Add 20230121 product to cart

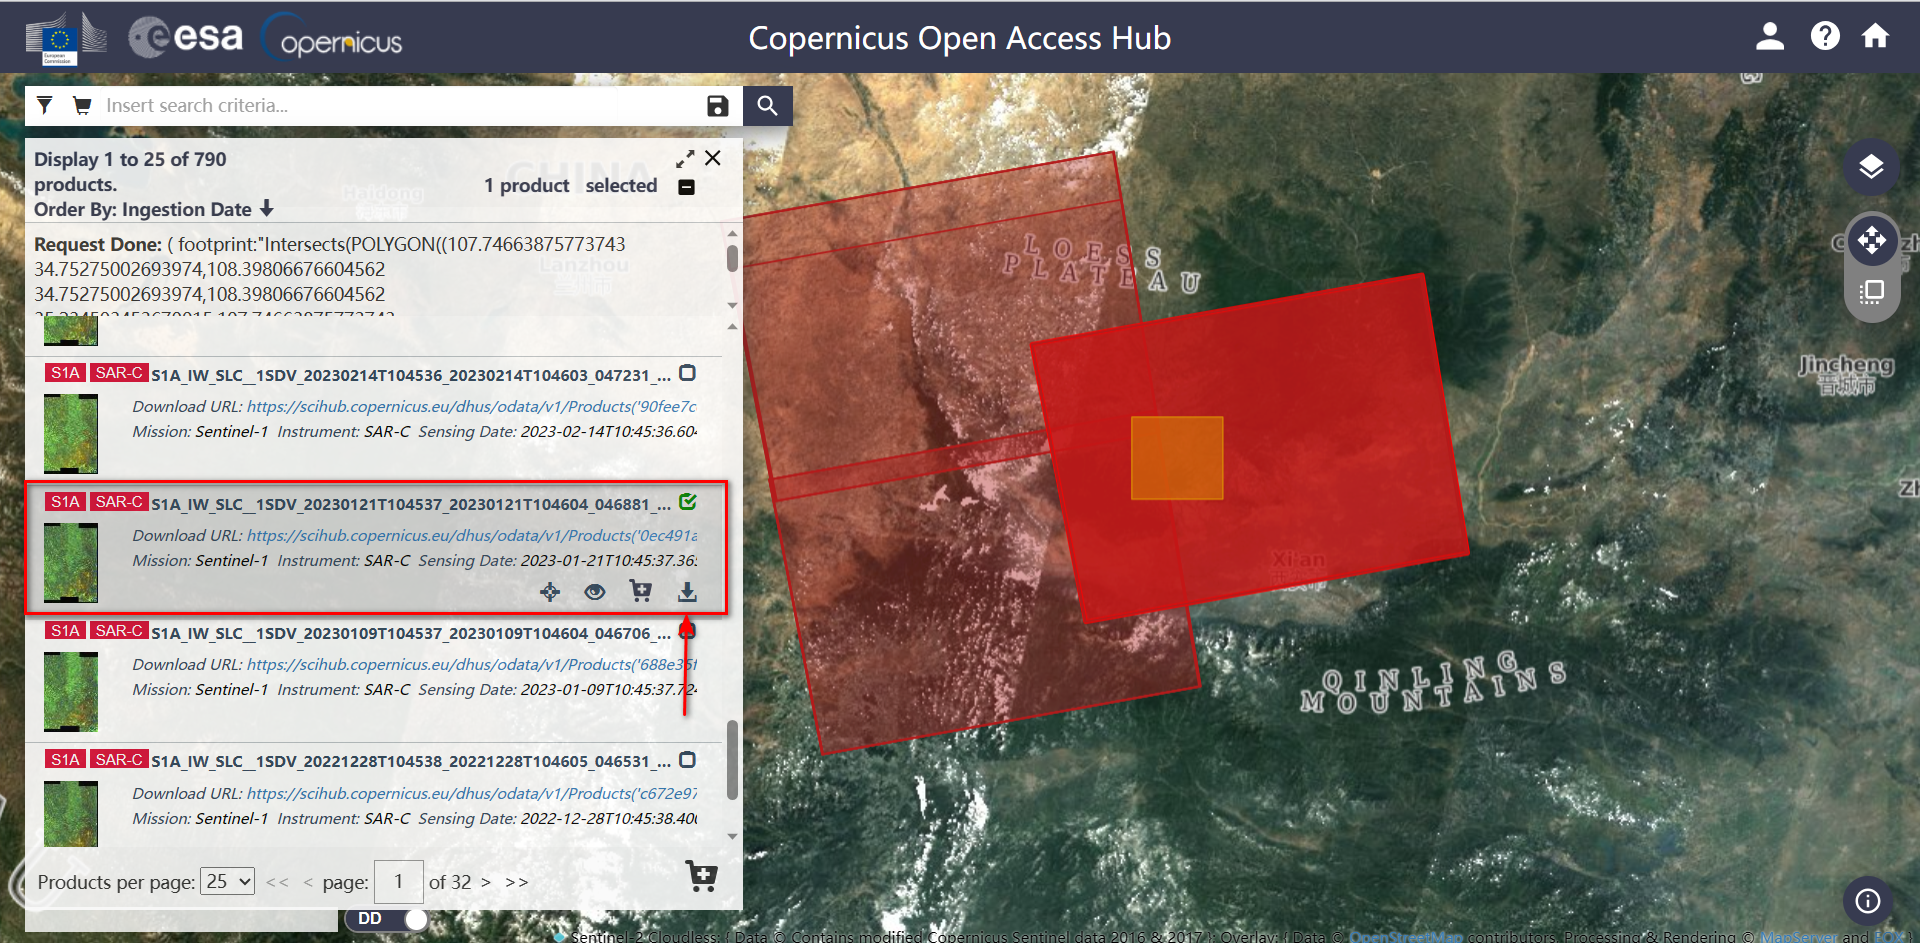point(641,591)
